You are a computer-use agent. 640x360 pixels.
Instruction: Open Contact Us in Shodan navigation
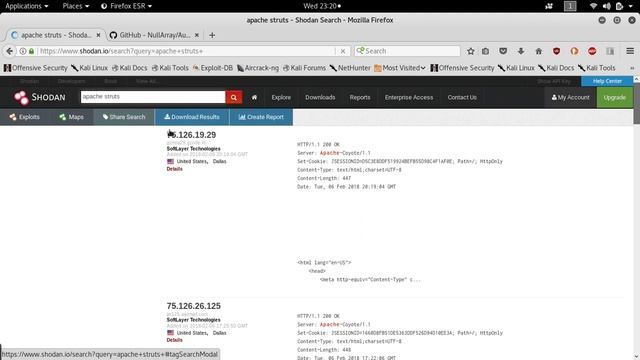click(462, 98)
